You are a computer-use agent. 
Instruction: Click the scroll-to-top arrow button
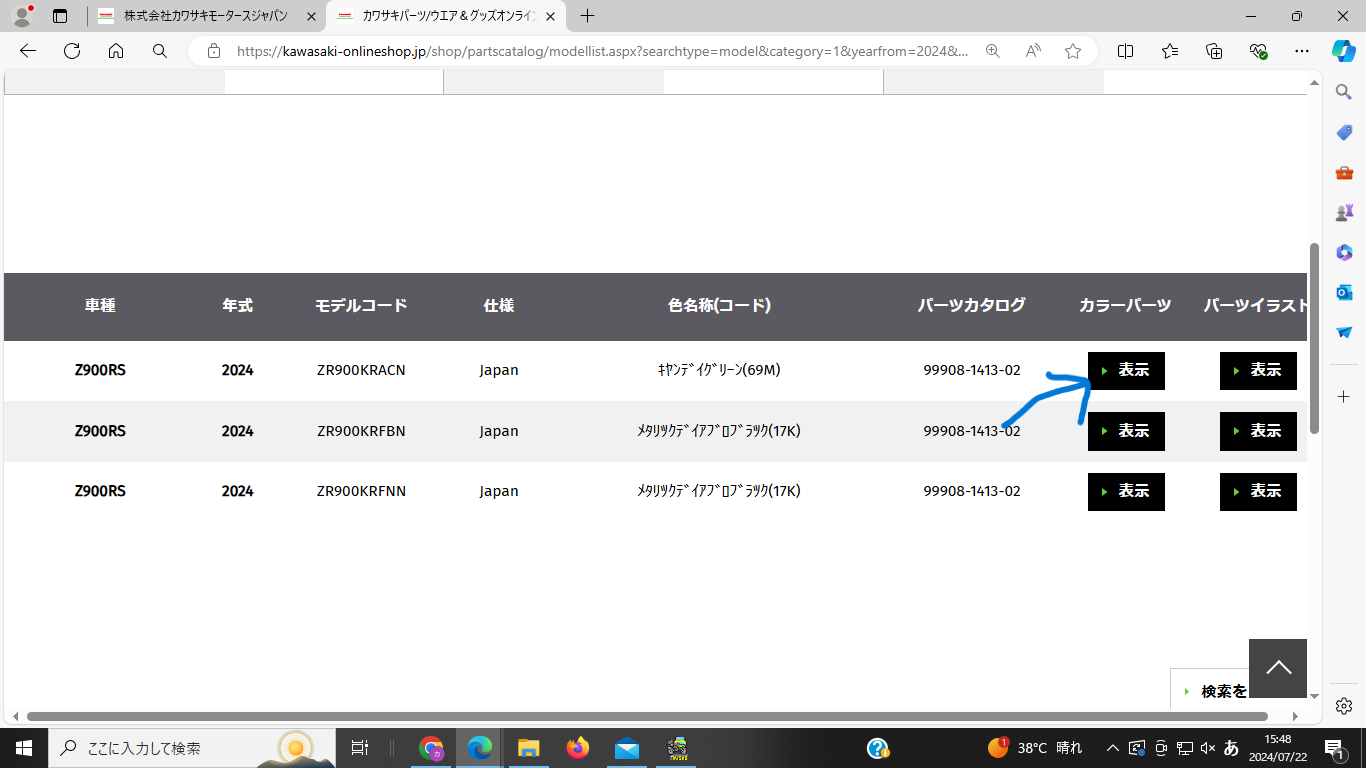pos(1278,668)
